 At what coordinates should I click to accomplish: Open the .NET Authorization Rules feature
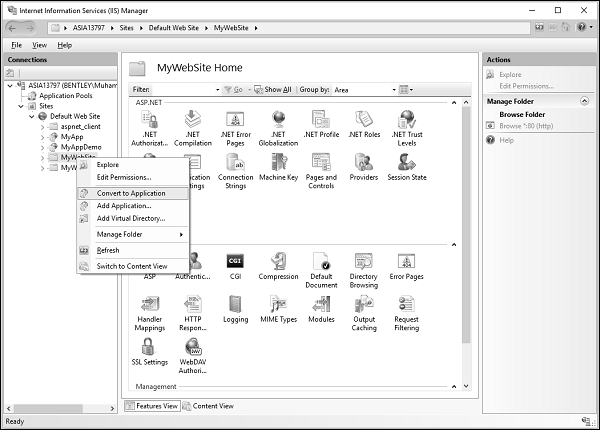[150, 128]
